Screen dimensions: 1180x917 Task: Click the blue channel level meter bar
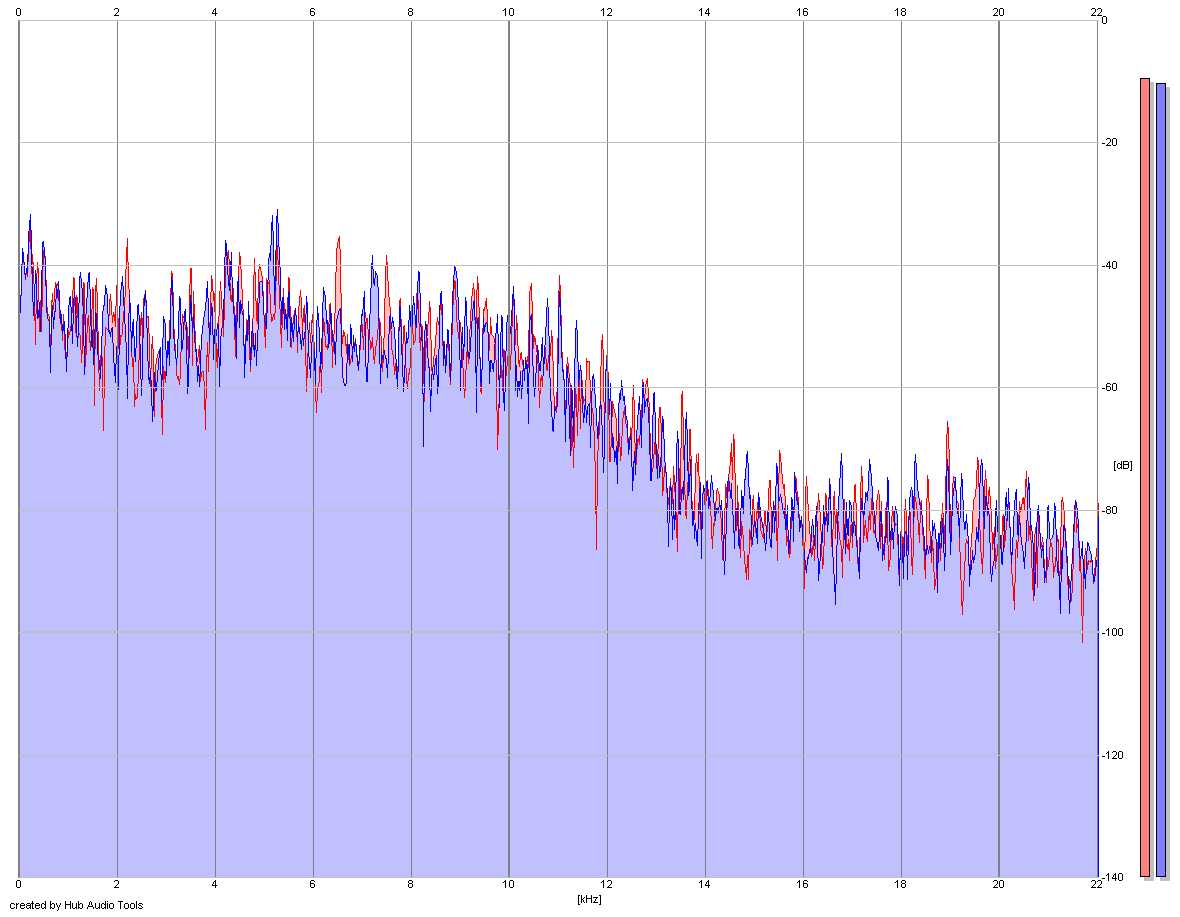tap(1160, 480)
